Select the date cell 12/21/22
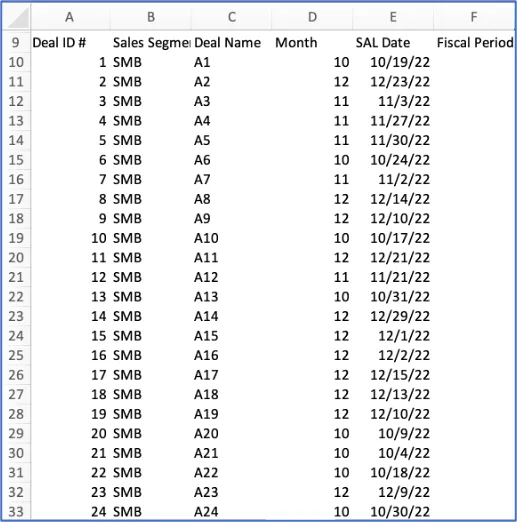 click(x=393, y=258)
